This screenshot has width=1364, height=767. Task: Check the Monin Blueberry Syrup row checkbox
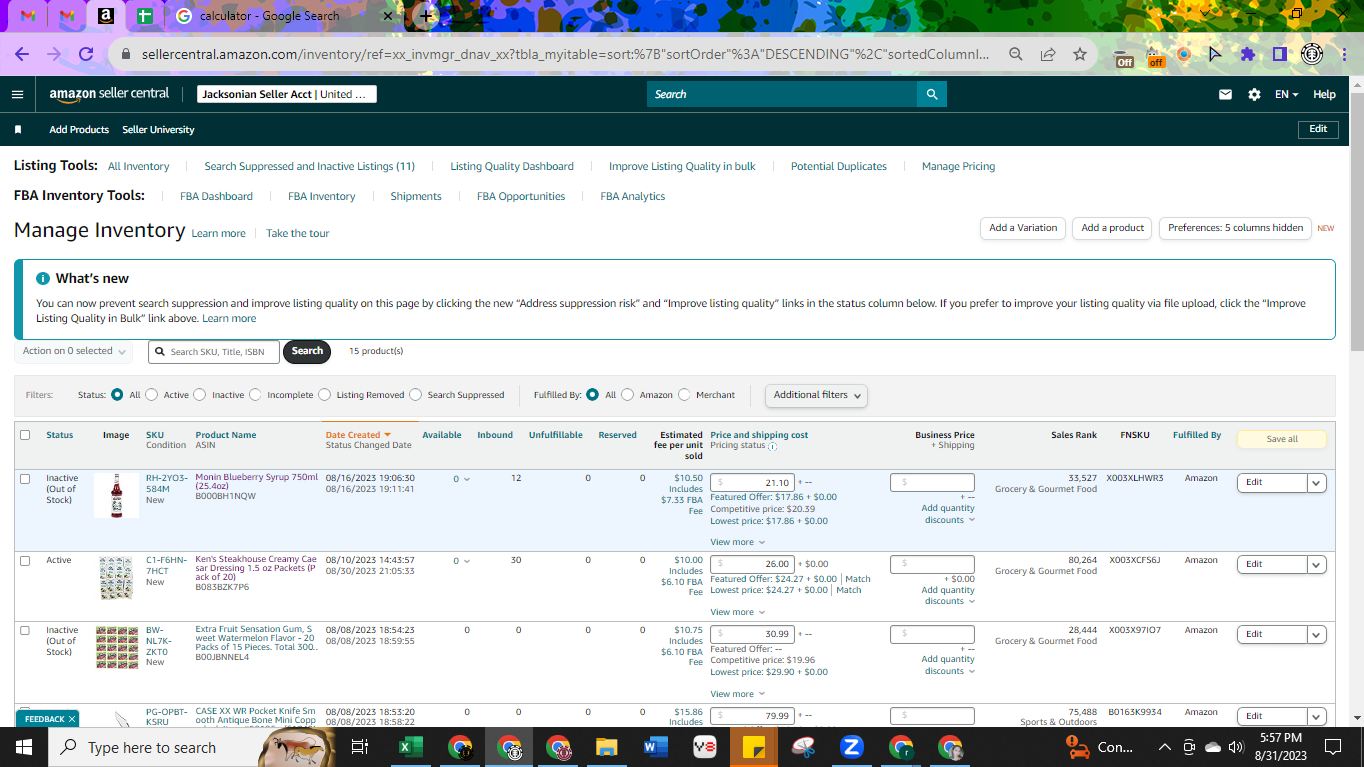click(x=25, y=479)
